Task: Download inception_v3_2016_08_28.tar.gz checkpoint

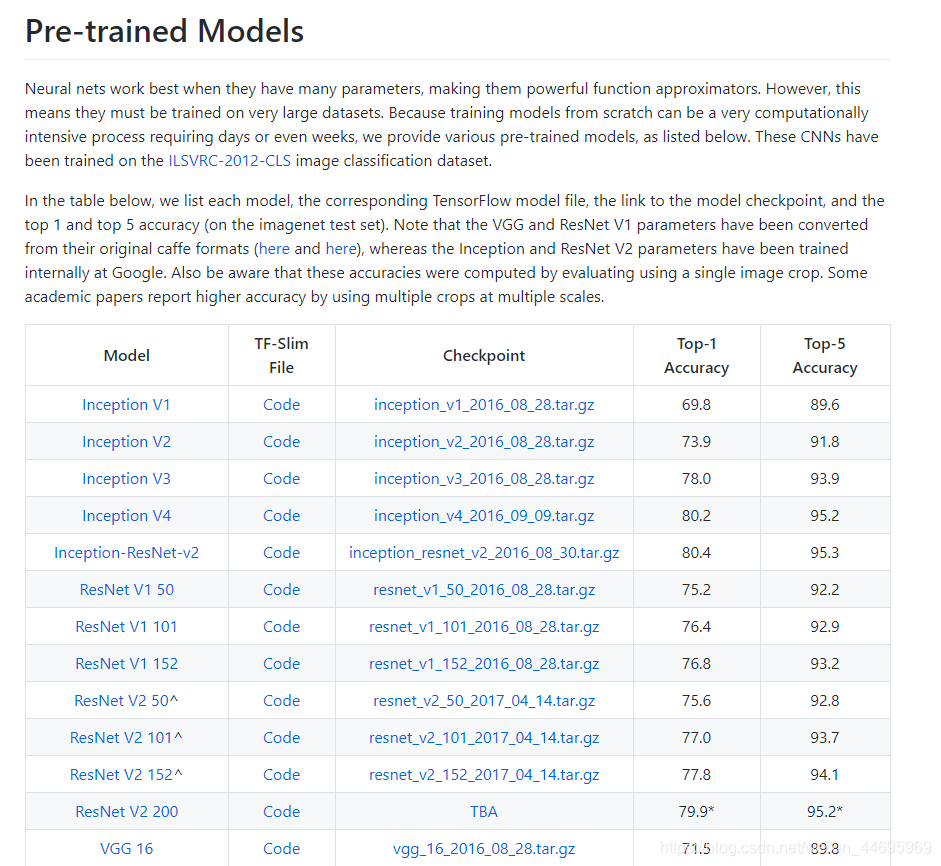Action: [484, 479]
